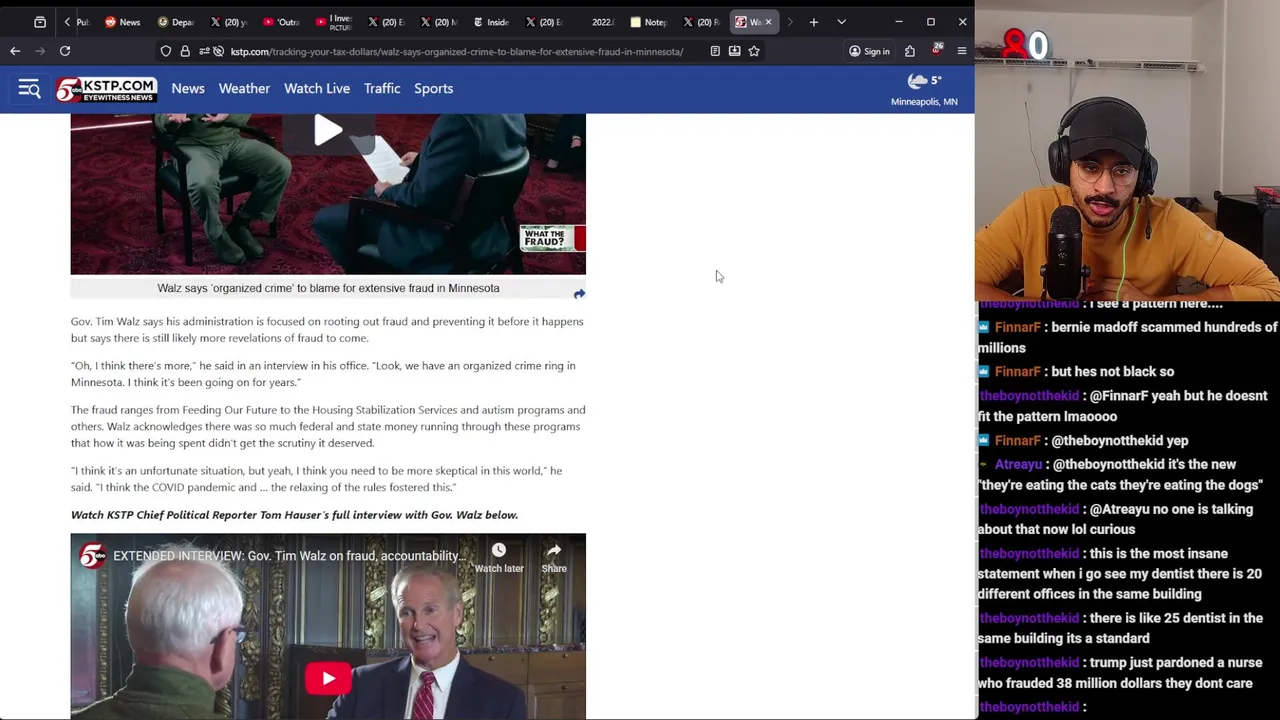
Task: Open the Watch Live section
Action: 317,88
